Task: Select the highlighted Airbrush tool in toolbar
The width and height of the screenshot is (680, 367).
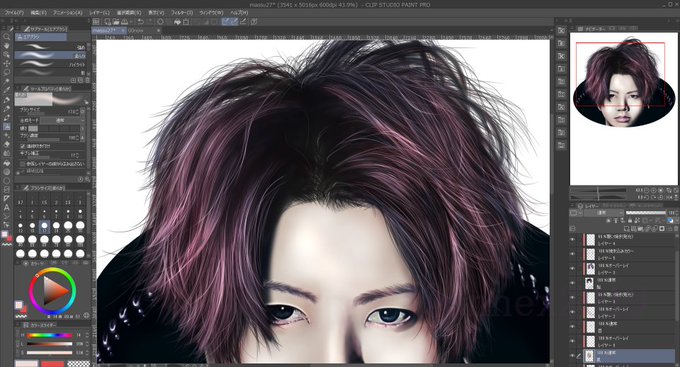Action: pyautogui.click(x=6, y=127)
